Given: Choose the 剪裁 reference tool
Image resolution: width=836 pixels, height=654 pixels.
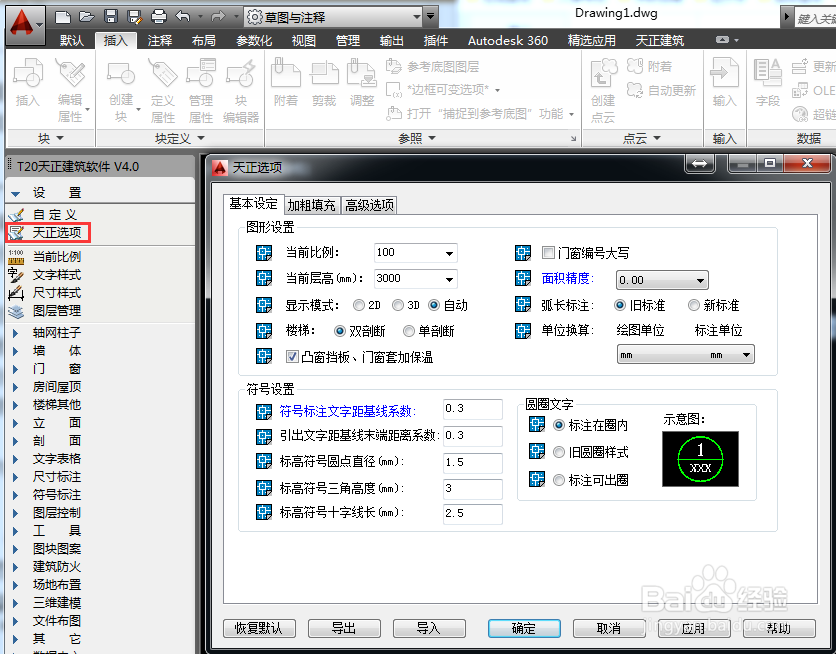Looking at the screenshot, I should pos(324,83).
